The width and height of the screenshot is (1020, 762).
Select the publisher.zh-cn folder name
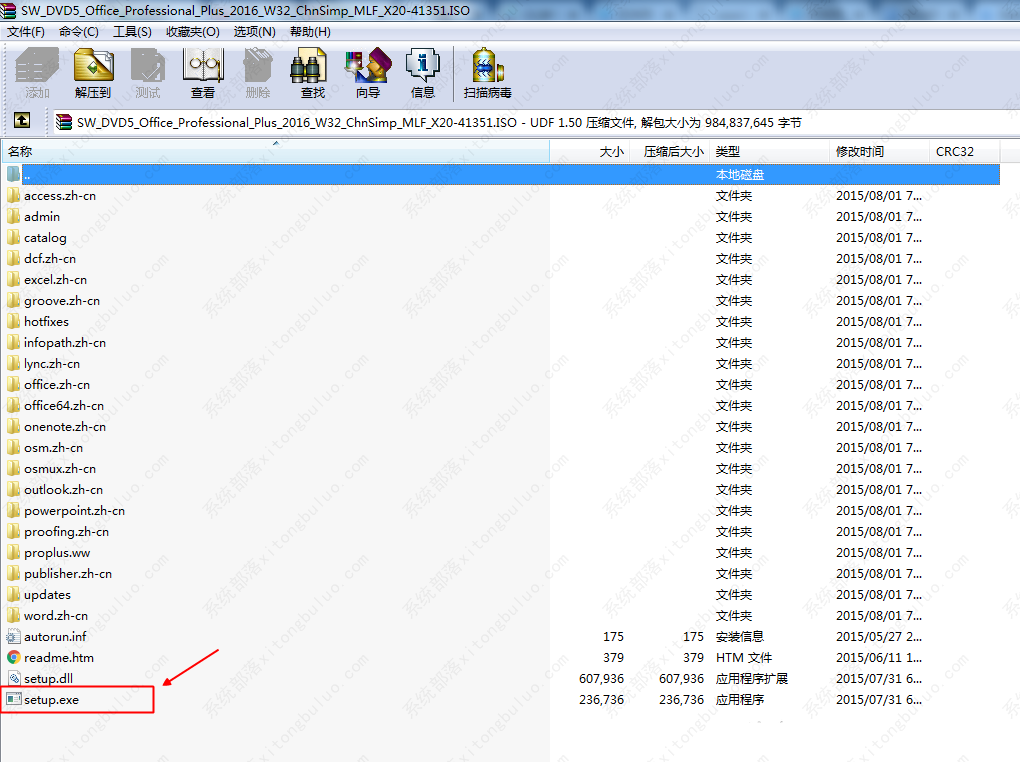pos(68,573)
